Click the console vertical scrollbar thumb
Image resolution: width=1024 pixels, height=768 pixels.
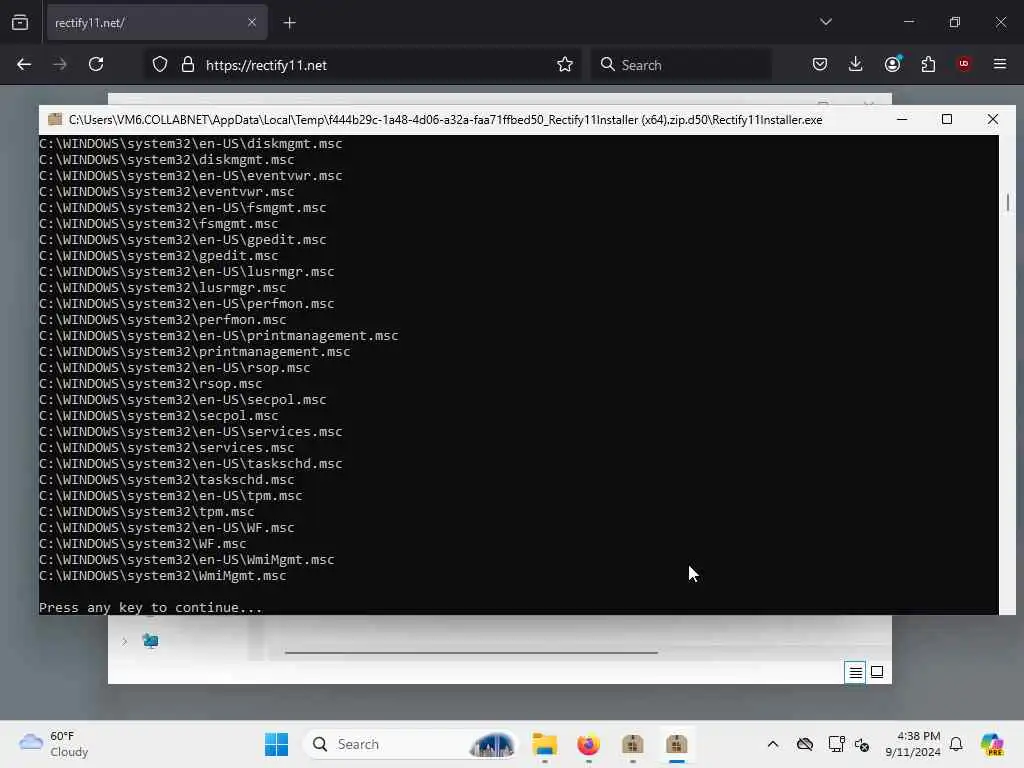1008,202
